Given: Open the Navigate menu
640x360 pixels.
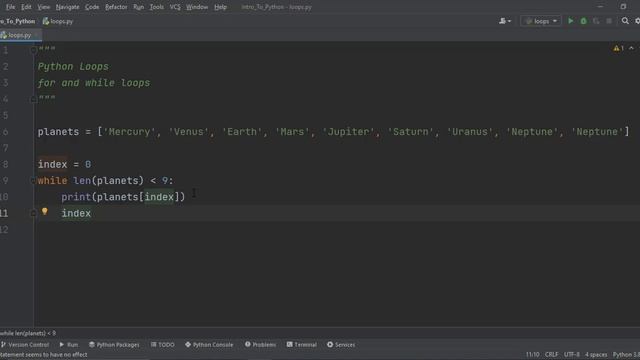Looking at the screenshot, I should (x=67, y=7).
